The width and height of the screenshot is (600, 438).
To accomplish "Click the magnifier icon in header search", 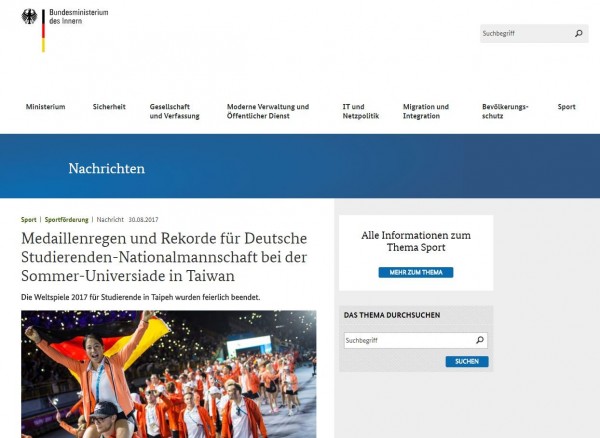I will pos(579,33).
